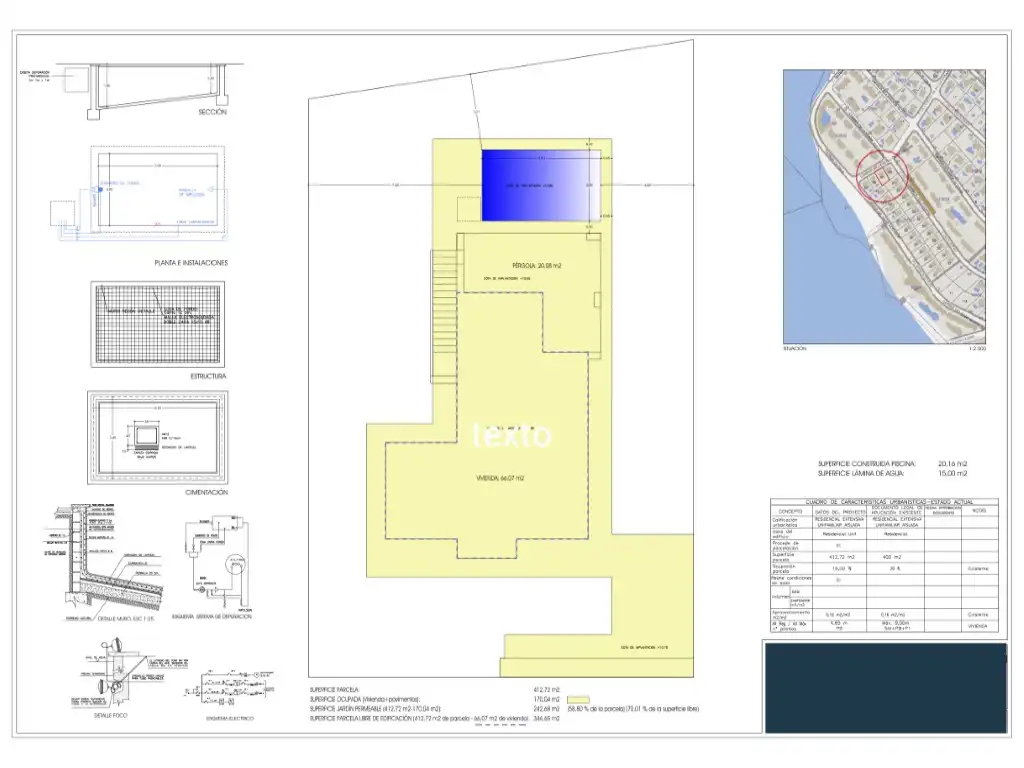Select the red circle on the situation map
Image resolution: width=1024 pixels, height=768 pixels.
coord(882,176)
